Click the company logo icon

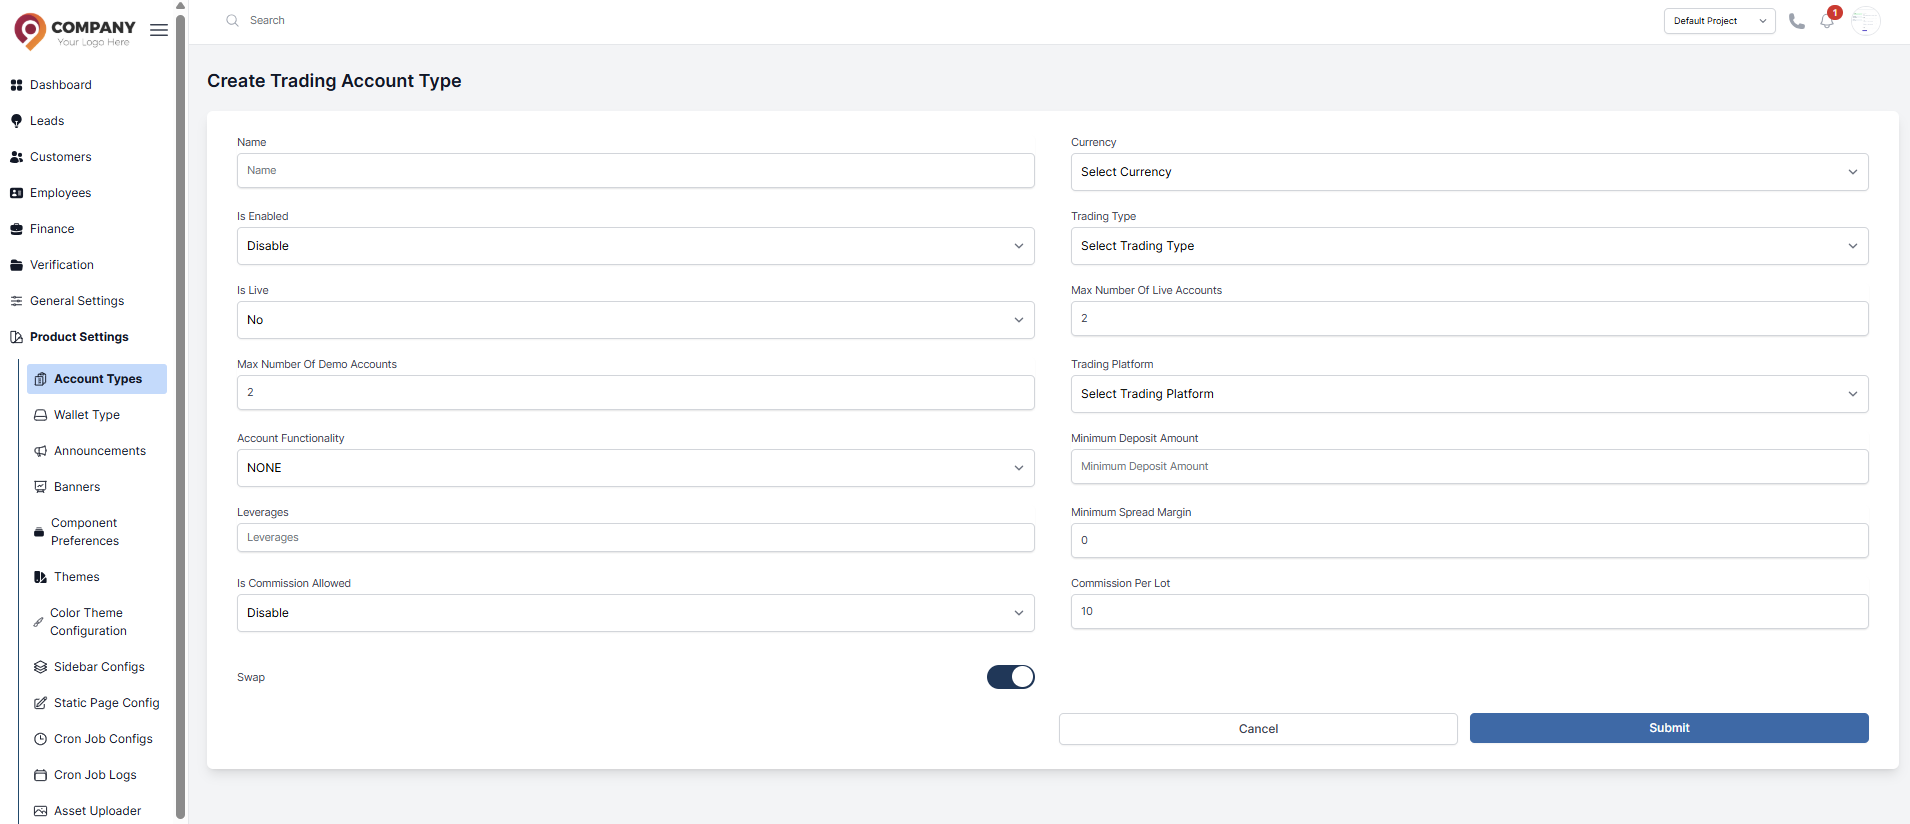pyautogui.click(x=29, y=31)
